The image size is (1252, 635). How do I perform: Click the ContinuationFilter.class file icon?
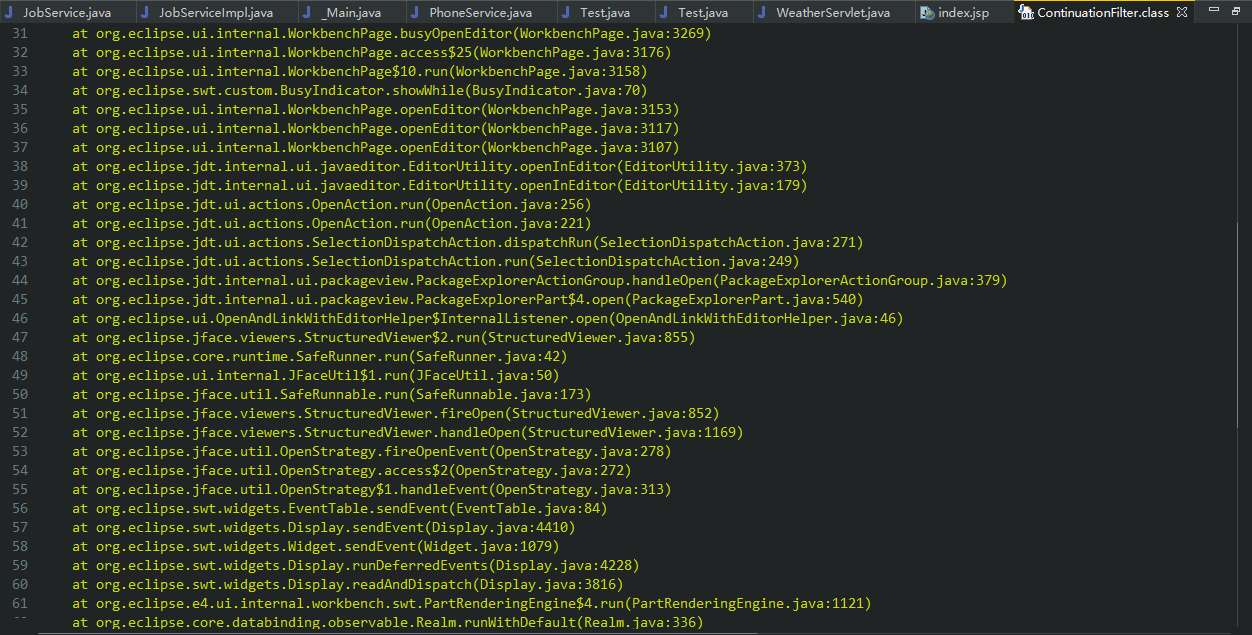click(x=1026, y=13)
